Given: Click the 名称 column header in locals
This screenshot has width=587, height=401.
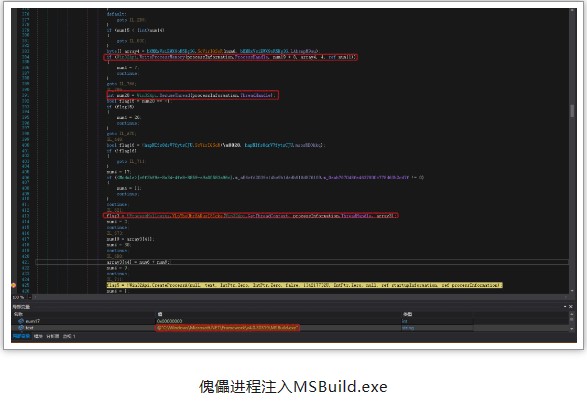Looking at the screenshot, I should (x=18, y=314).
